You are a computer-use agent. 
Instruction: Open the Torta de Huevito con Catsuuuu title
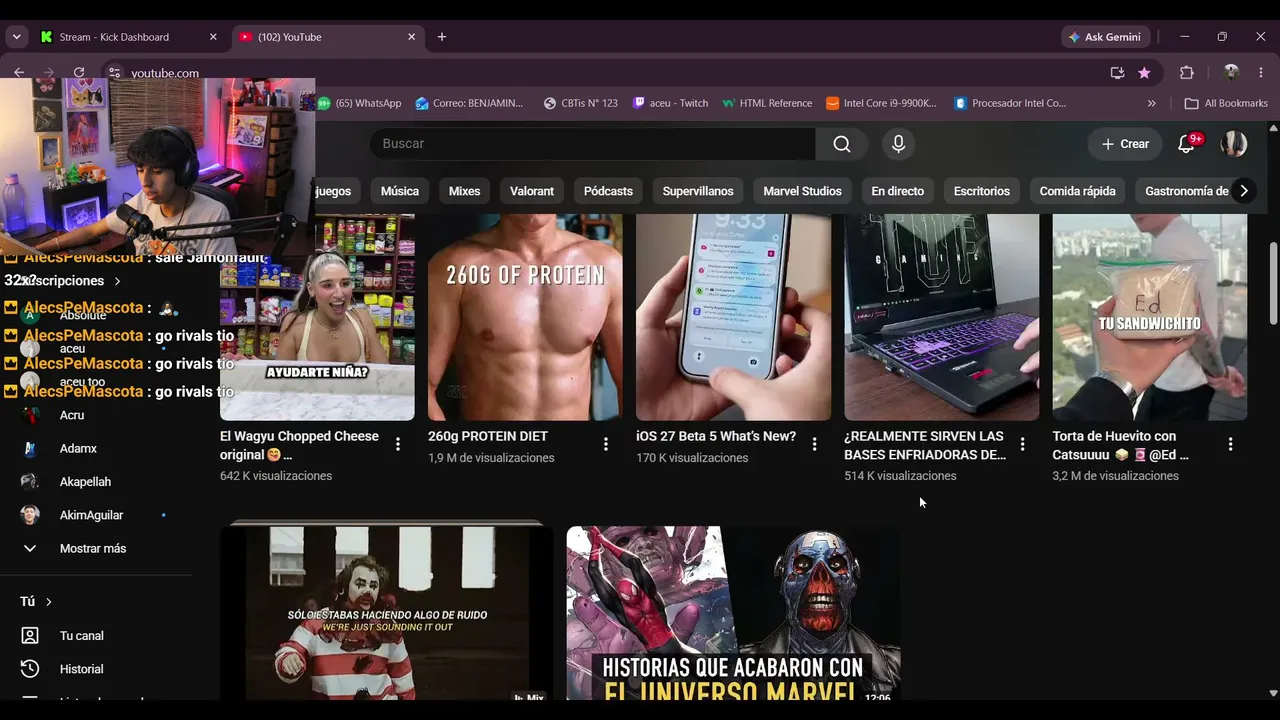point(1120,445)
